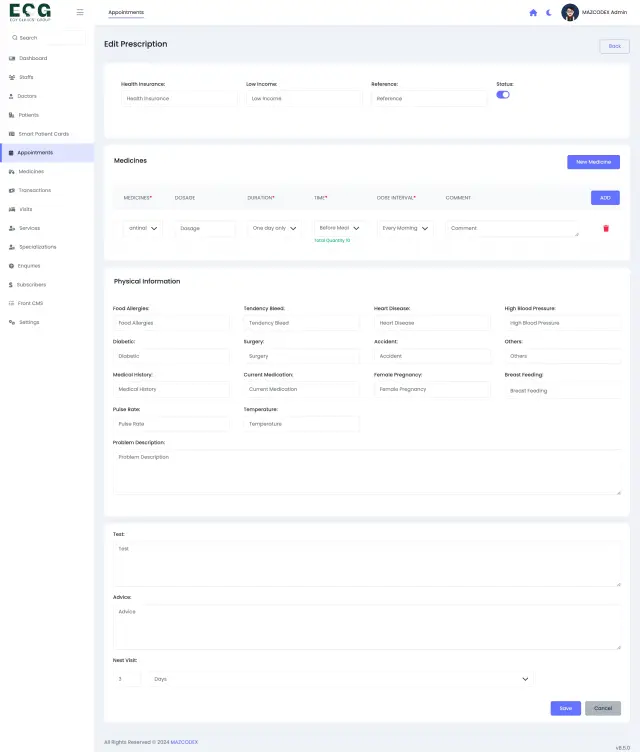Delete the antinal medicine row with trash icon

(606, 228)
